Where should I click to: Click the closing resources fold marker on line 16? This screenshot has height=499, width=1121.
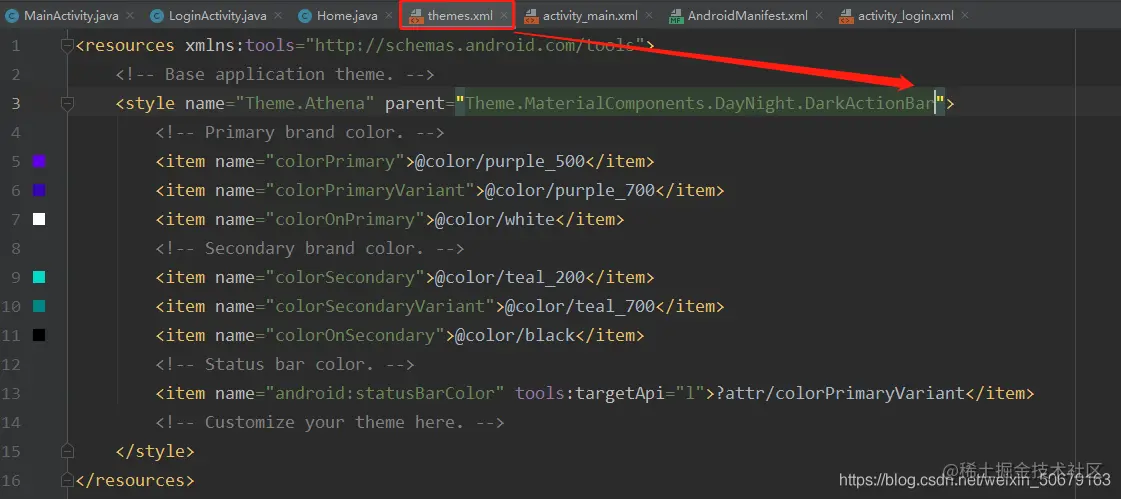point(67,480)
